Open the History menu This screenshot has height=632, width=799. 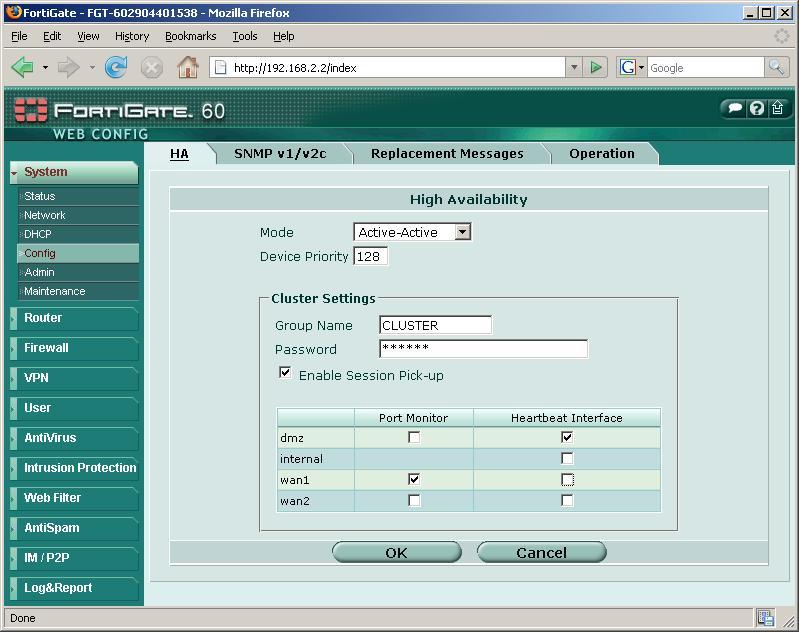(132, 36)
